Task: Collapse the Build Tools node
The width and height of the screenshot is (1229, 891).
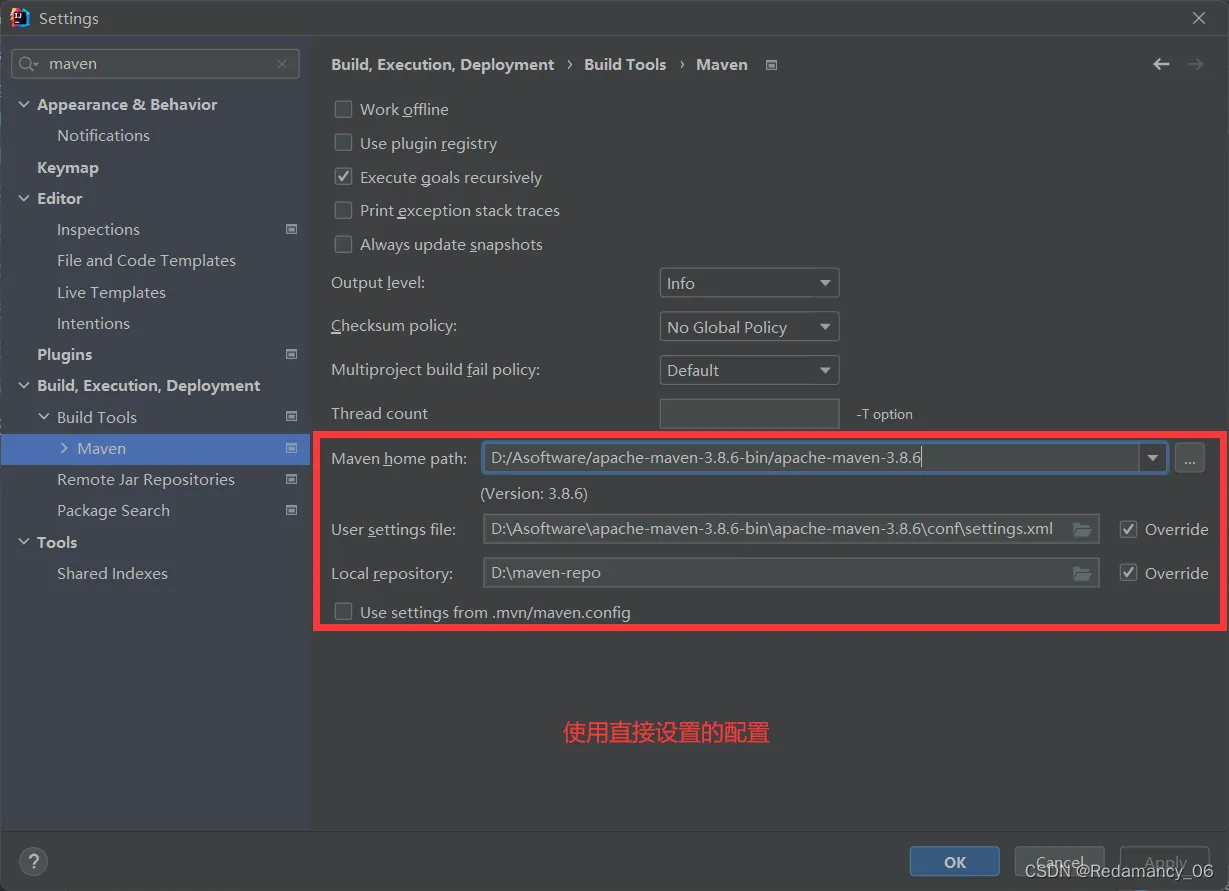Action: pos(44,417)
